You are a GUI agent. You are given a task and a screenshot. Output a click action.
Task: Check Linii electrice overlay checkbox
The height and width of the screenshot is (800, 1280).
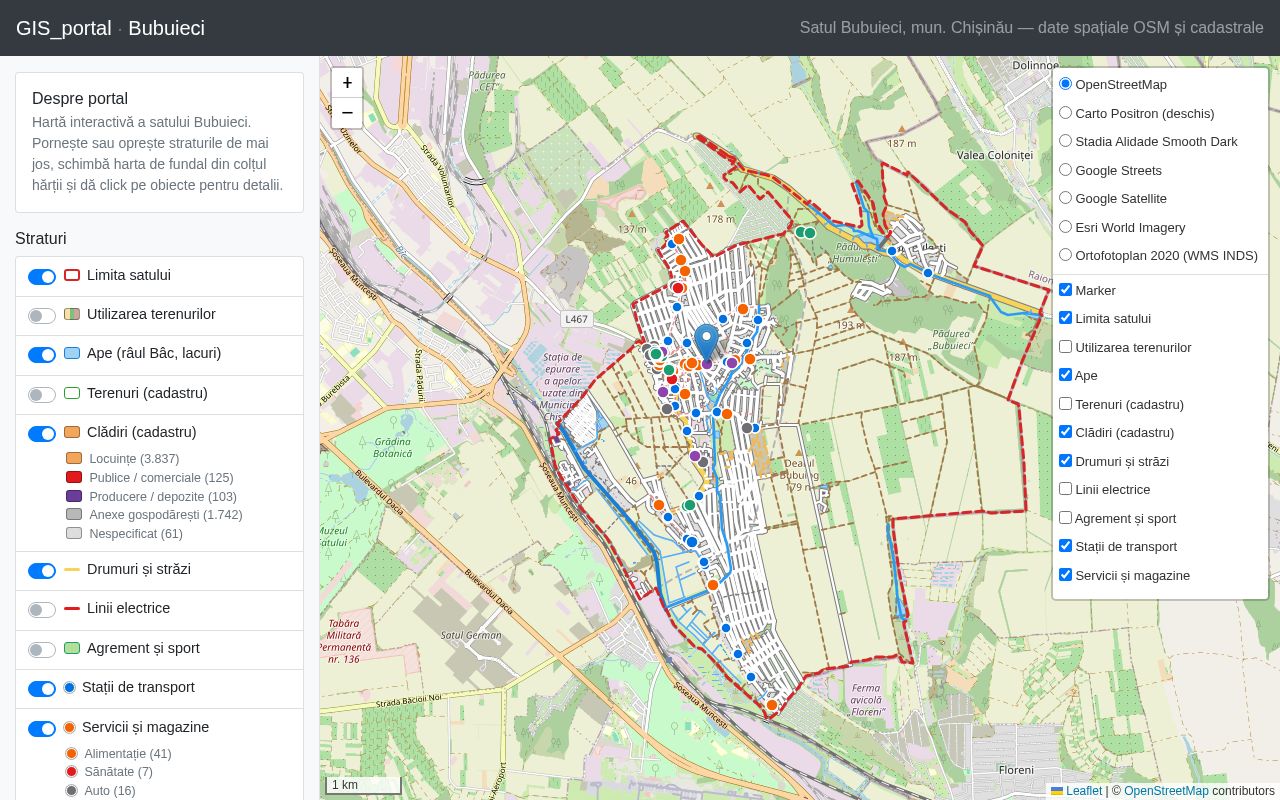coord(1065,489)
